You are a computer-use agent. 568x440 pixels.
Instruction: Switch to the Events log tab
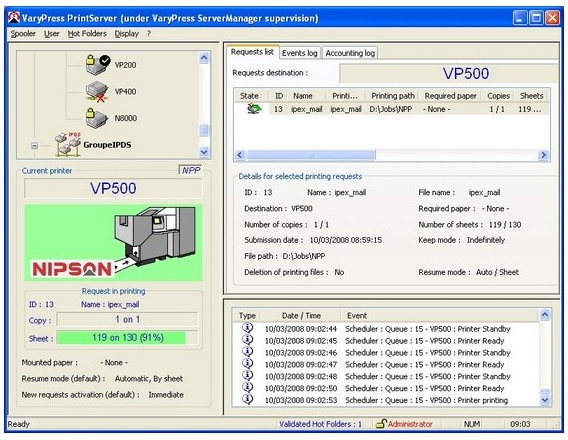300,53
